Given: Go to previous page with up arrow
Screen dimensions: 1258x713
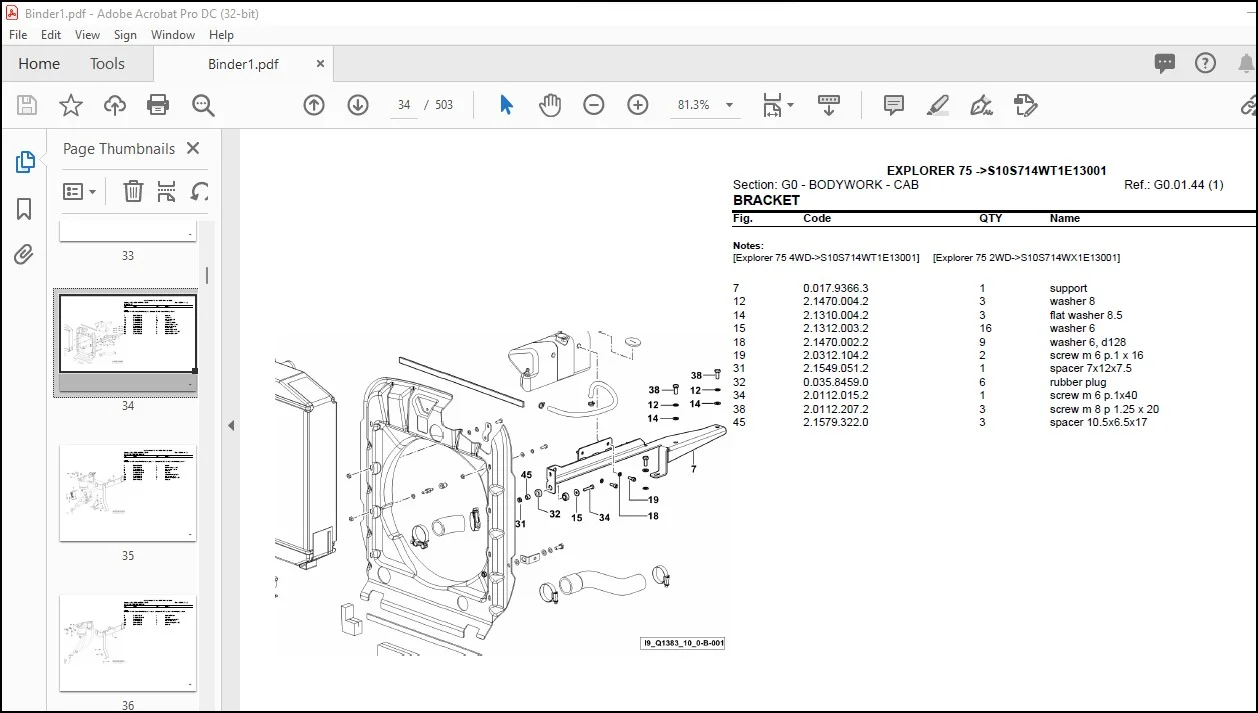Looking at the screenshot, I should click(x=314, y=105).
